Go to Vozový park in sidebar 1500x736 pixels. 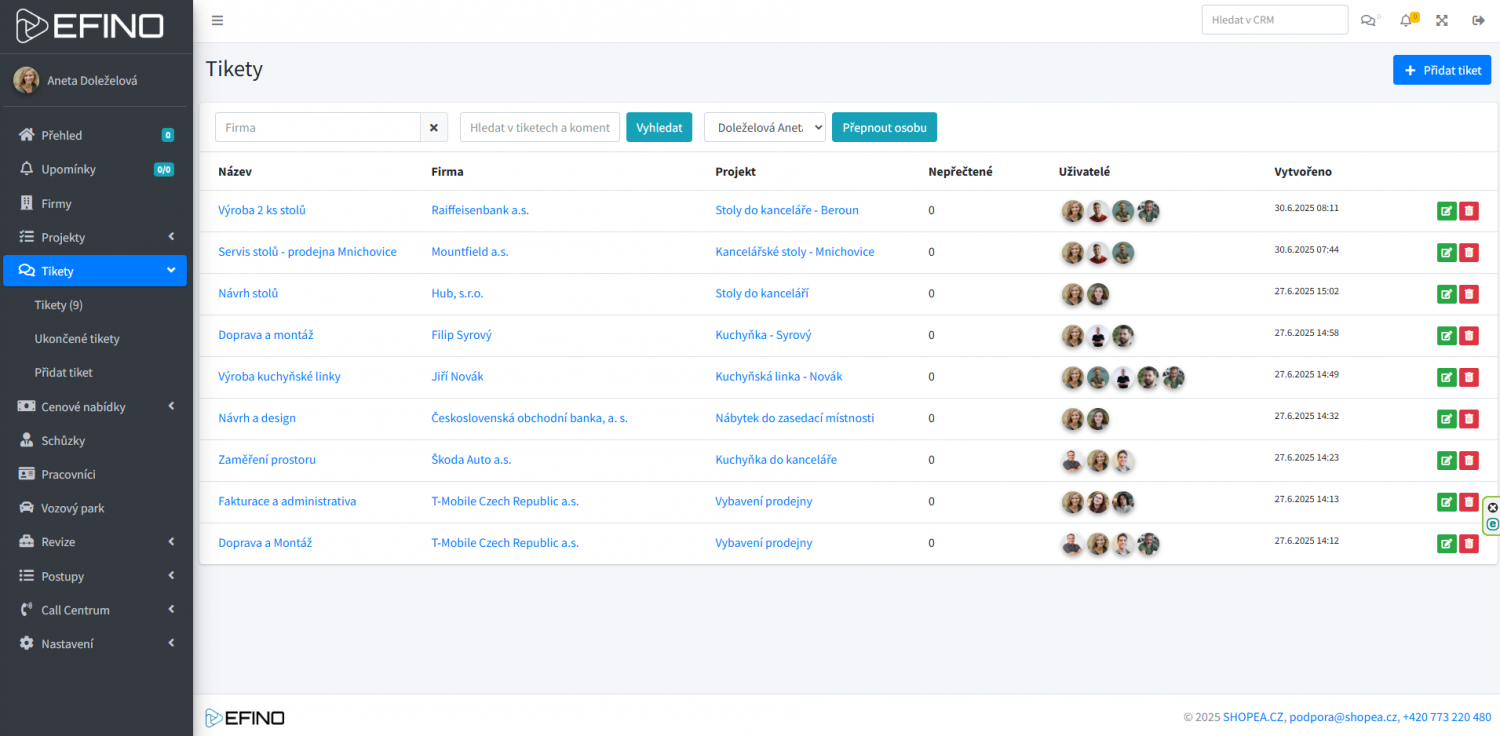tap(73, 508)
